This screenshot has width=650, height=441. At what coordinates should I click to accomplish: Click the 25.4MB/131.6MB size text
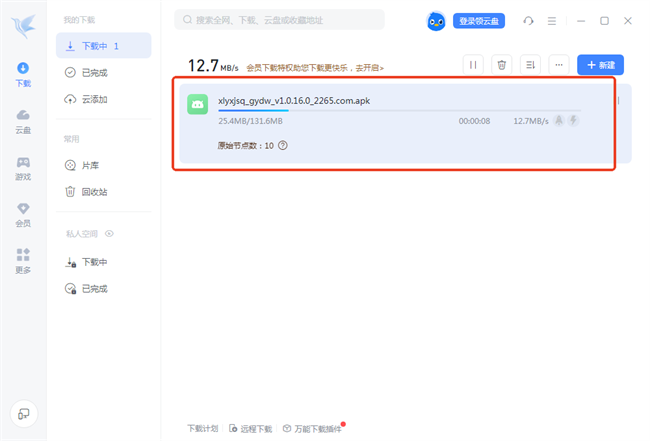[250, 121]
